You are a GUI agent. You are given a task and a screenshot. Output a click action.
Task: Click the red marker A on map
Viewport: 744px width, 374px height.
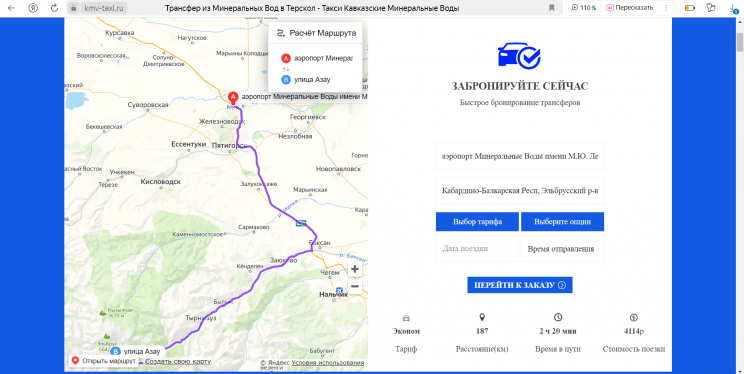pos(233,98)
